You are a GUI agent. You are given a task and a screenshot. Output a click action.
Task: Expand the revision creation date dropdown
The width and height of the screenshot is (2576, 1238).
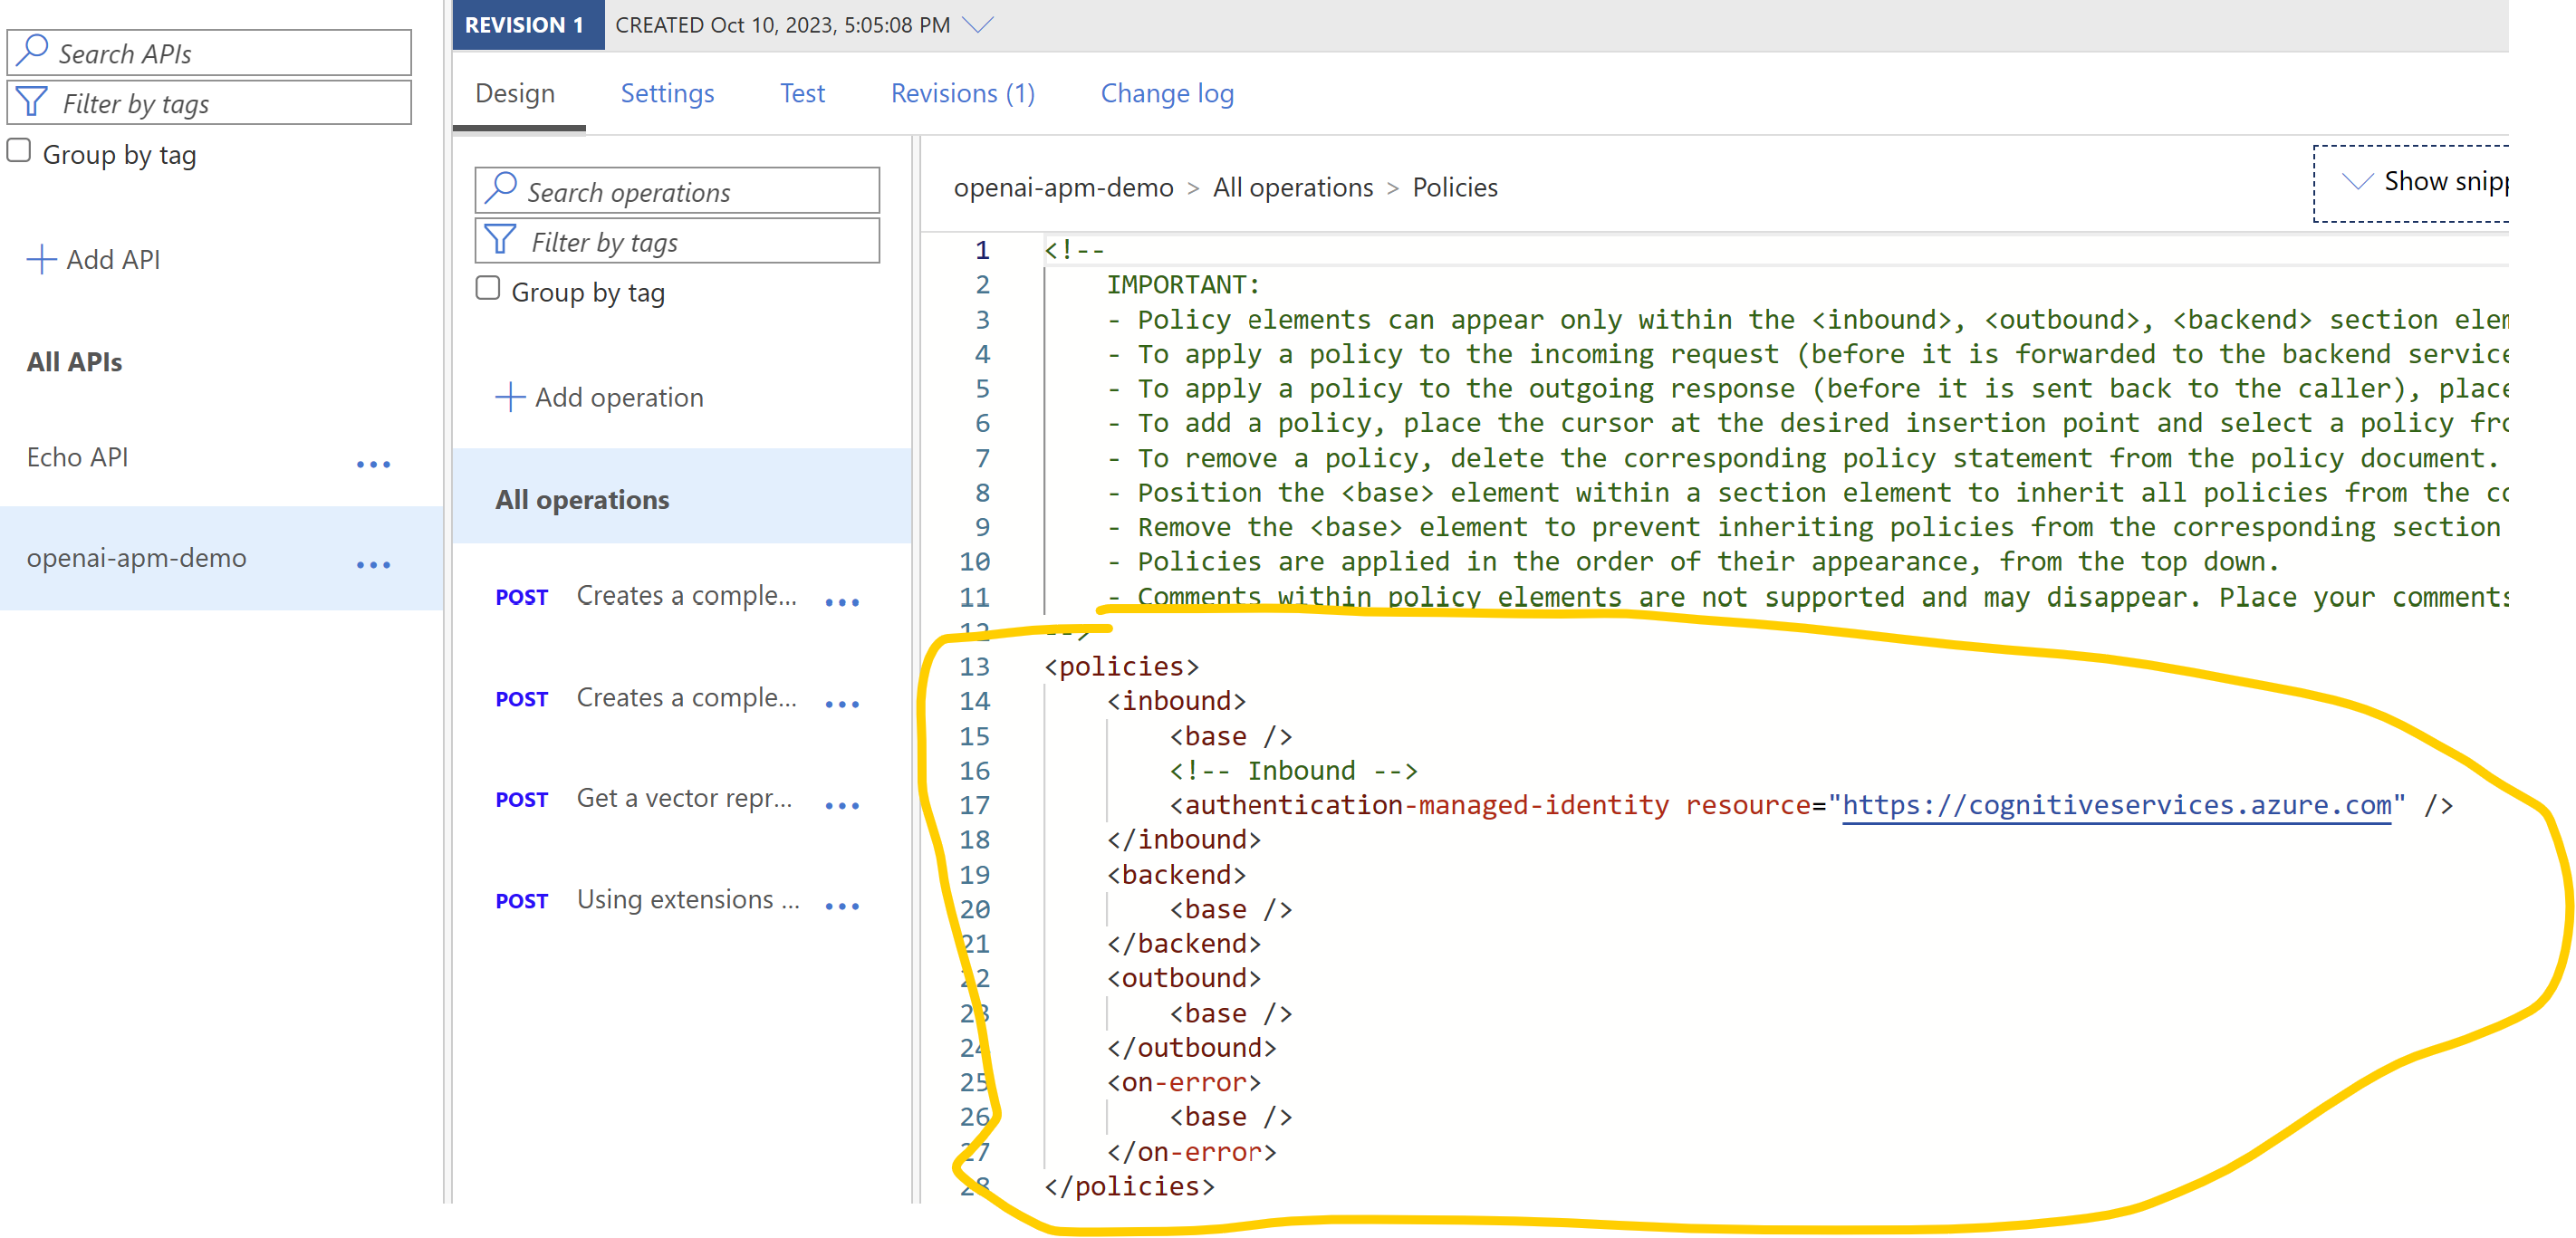coord(978,25)
